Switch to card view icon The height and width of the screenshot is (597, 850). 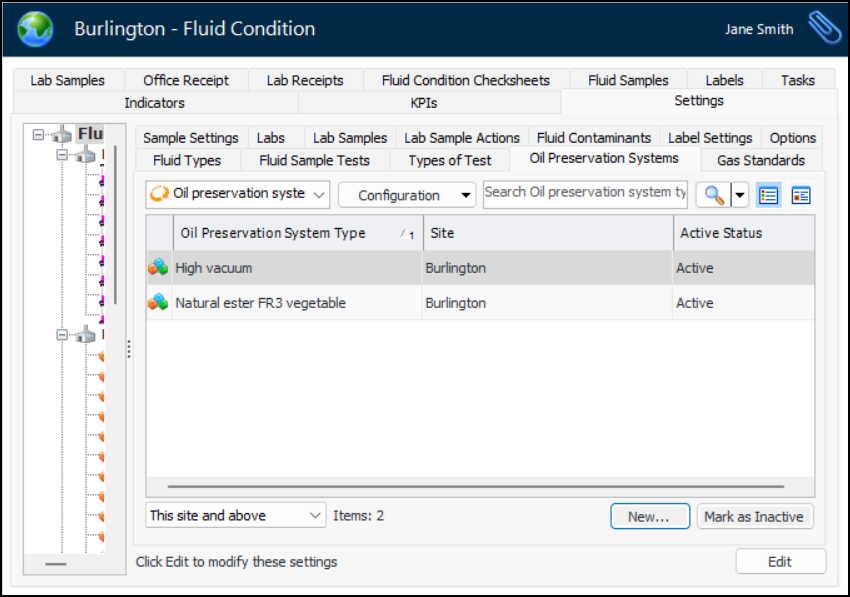[800, 195]
